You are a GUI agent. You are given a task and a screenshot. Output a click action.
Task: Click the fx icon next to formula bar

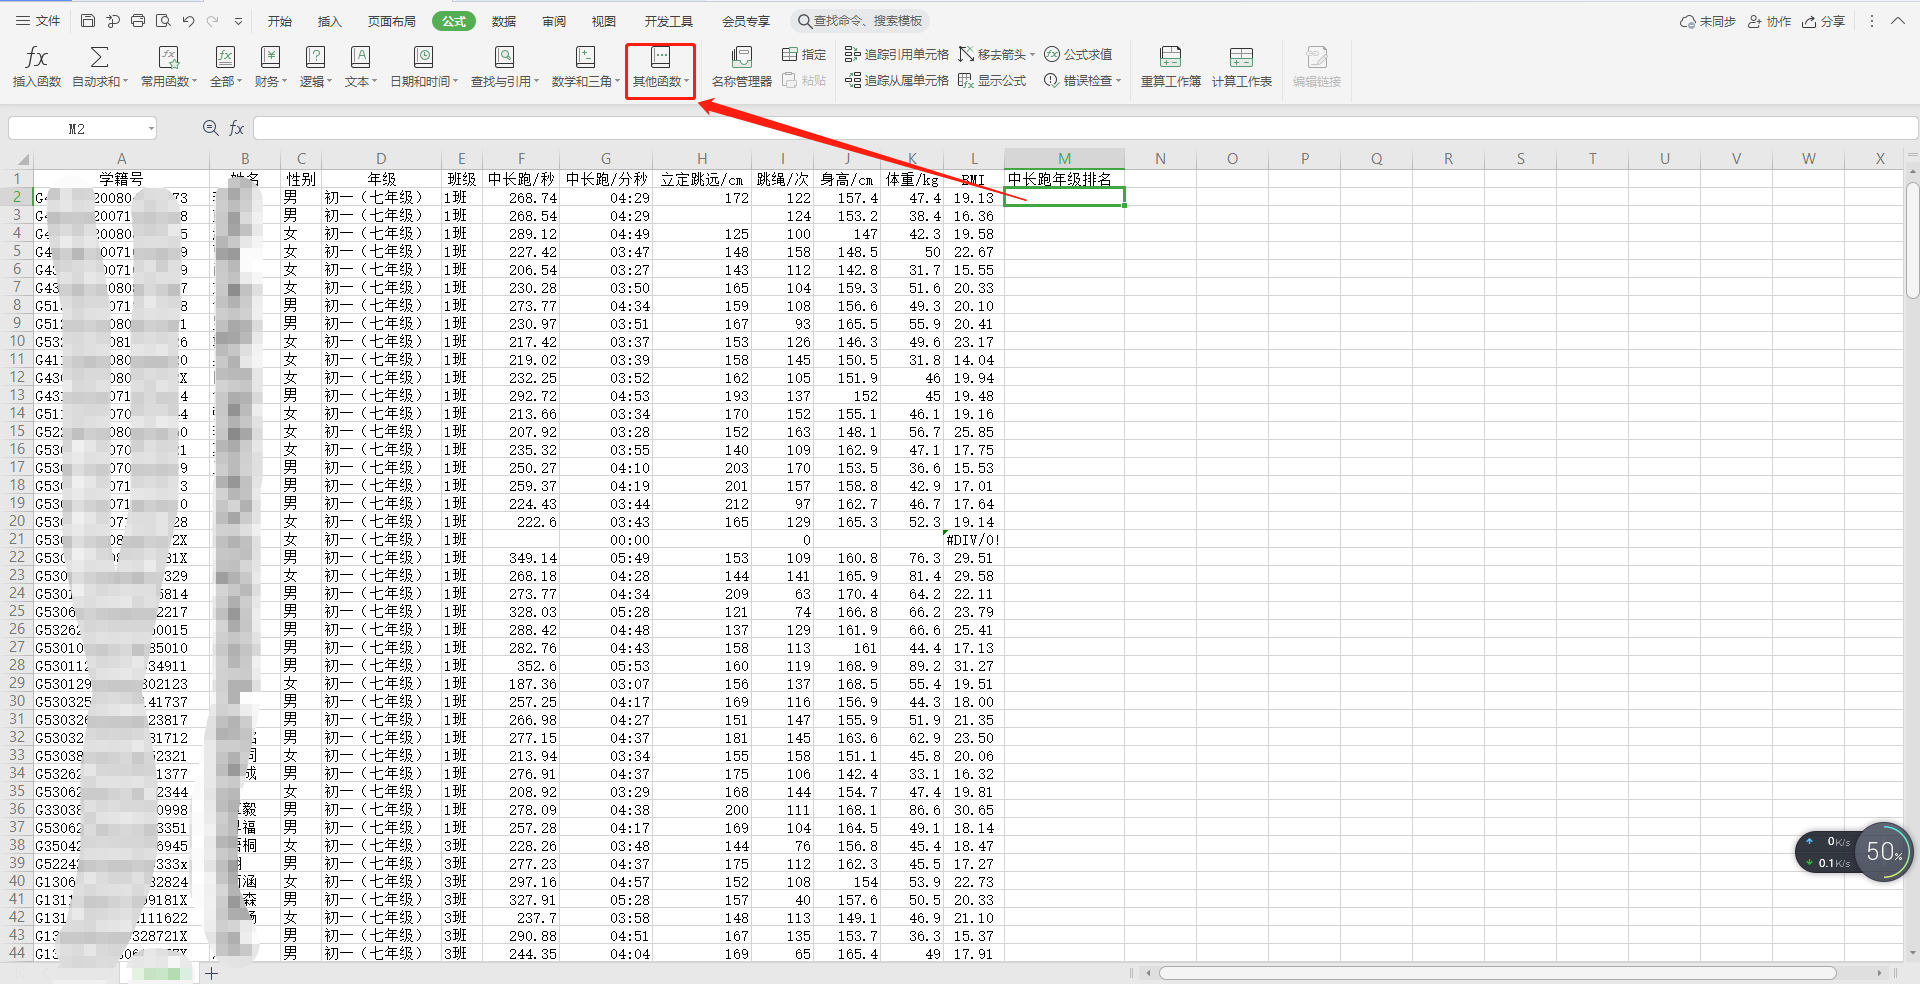click(237, 128)
